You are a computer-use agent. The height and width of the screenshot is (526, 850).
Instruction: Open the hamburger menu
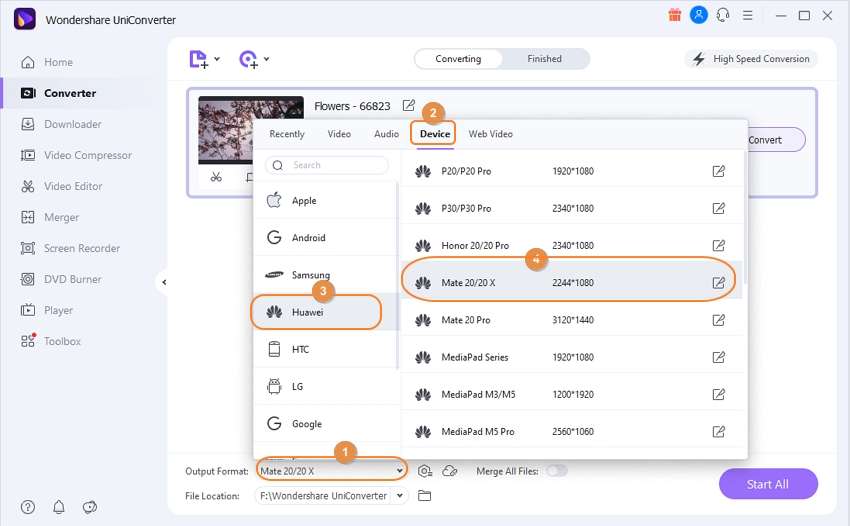(x=748, y=15)
